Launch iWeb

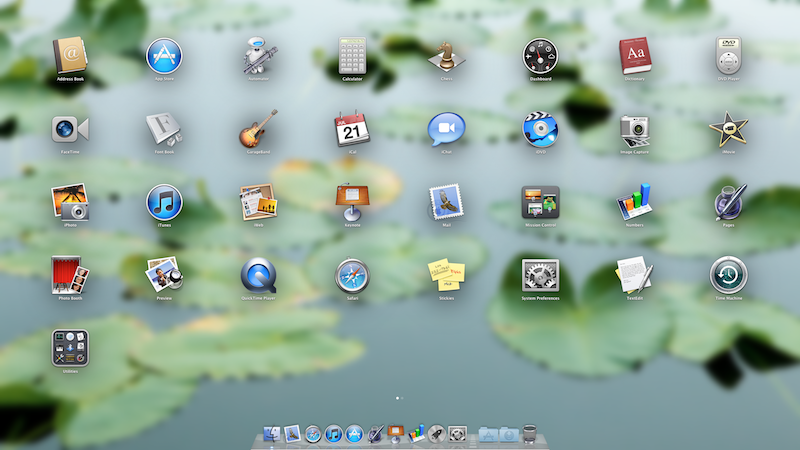pos(259,202)
